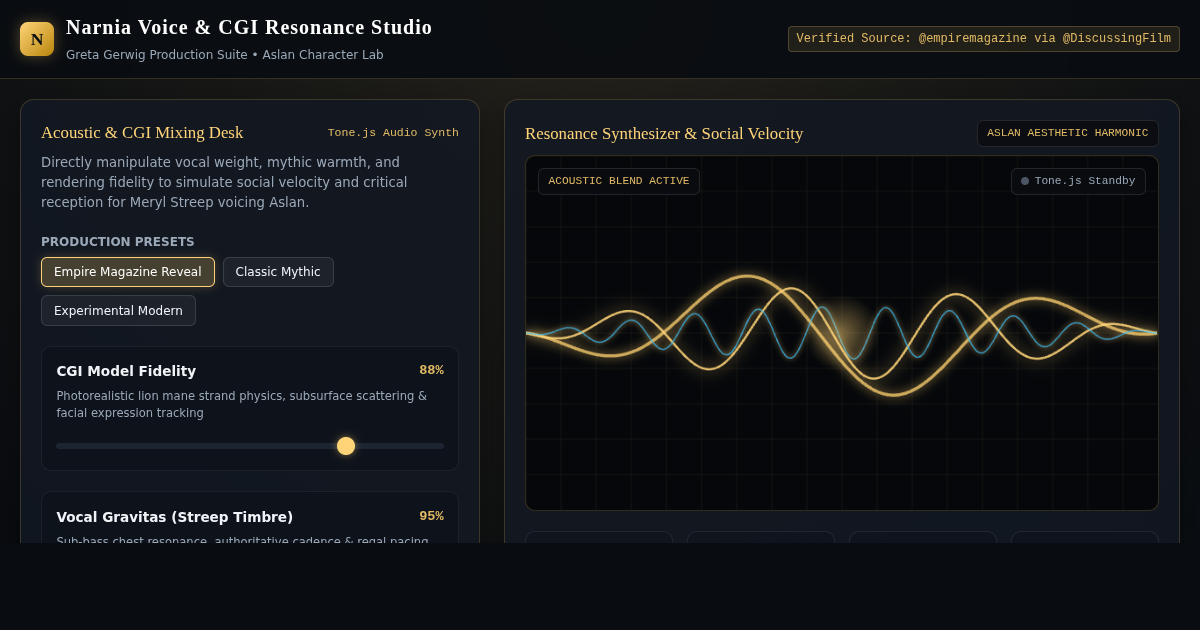
Task: Click the Vocal Gravitas (Streep Timbre) heading
Action: pos(175,517)
